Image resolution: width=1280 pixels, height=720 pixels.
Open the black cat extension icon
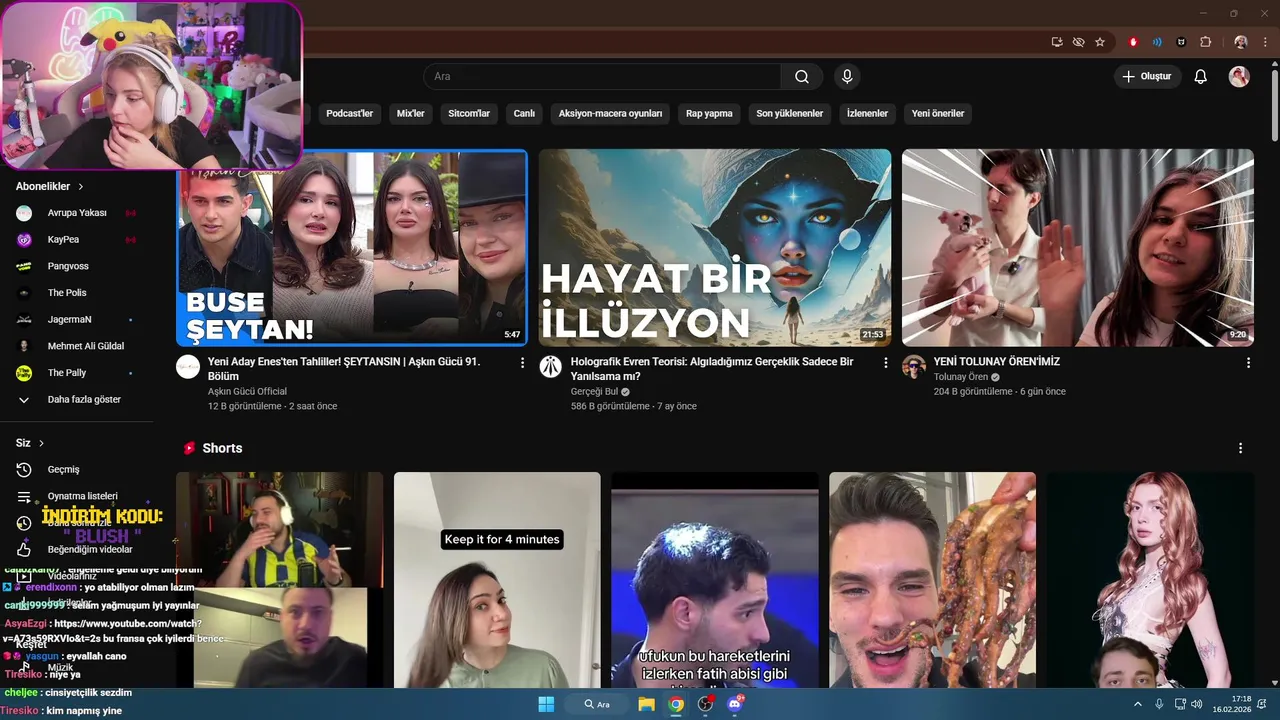tap(1181, 42)
